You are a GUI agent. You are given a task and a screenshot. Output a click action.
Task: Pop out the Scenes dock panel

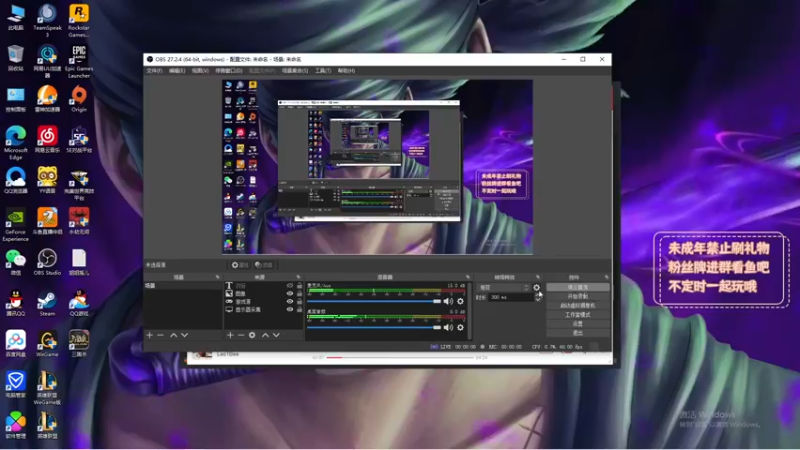pyautogui.click(x=217, y=277)
